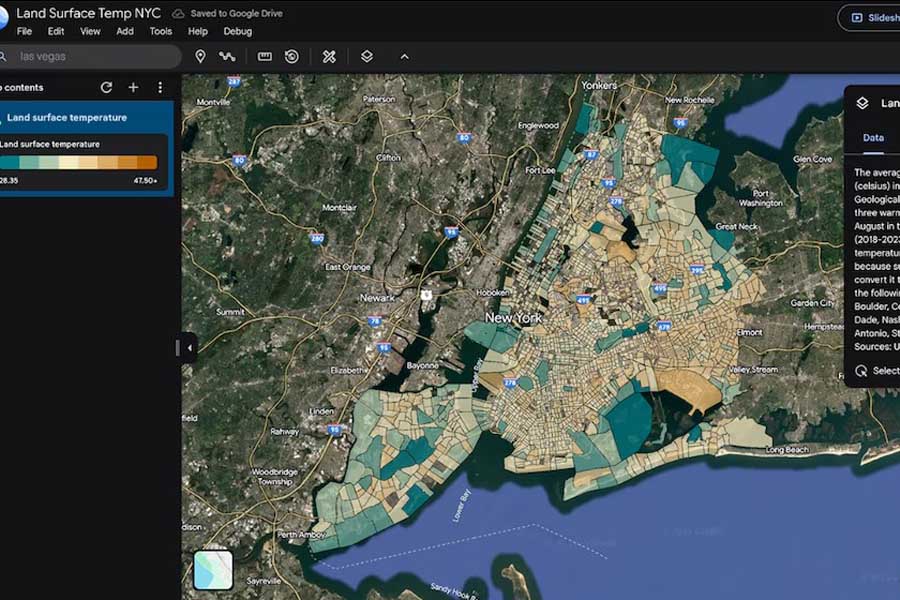The image size is (900, 600).
Task: Add a new item with the plus icon
Action: 133,87
